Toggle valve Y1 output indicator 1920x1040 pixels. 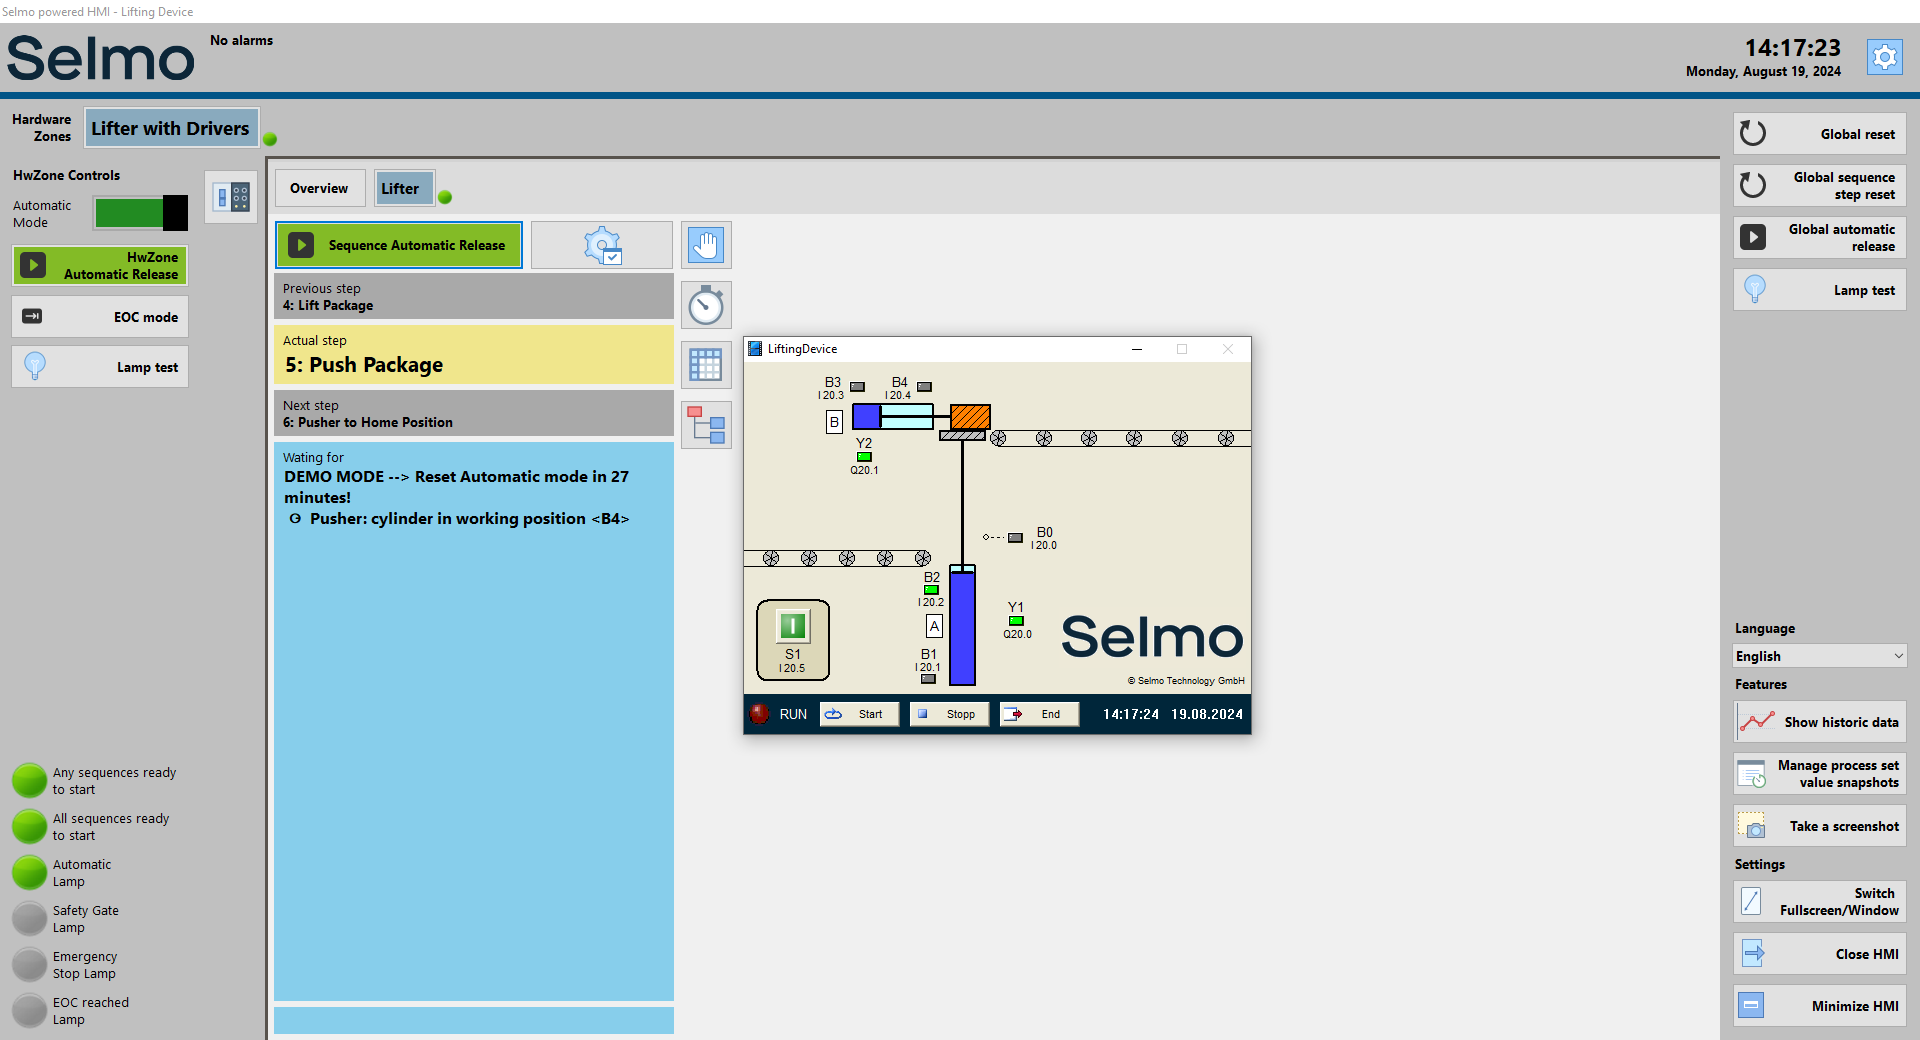click(x=1016, y=621)
